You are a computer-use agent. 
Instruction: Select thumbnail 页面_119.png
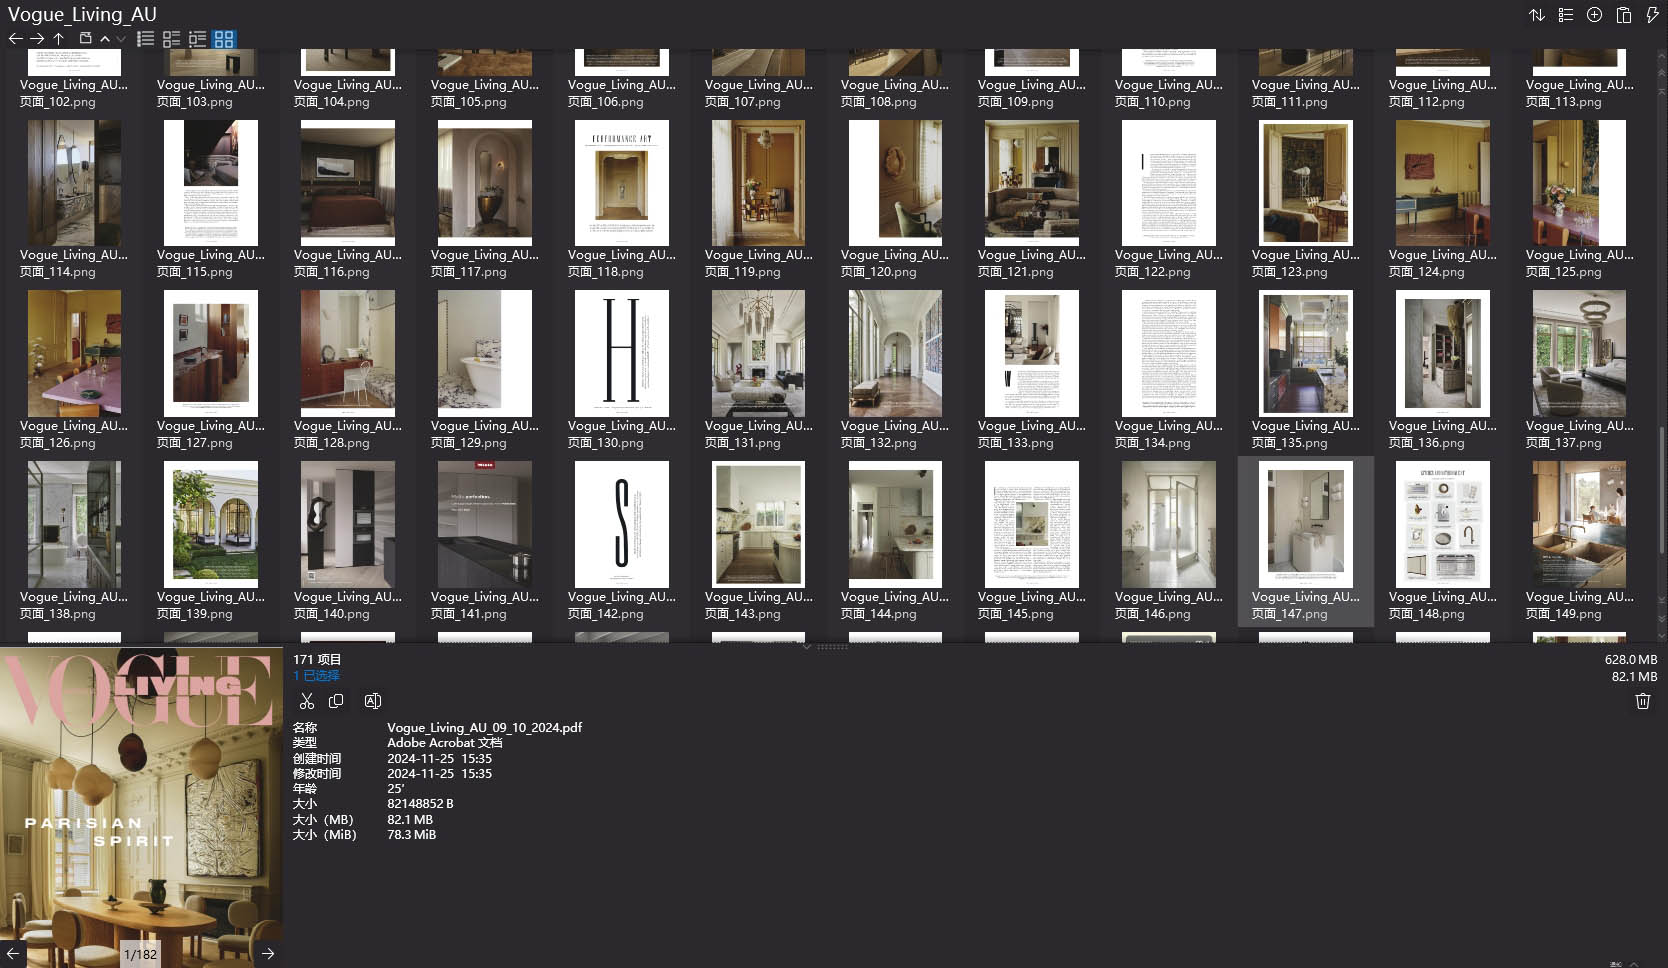tap(758, 183)
